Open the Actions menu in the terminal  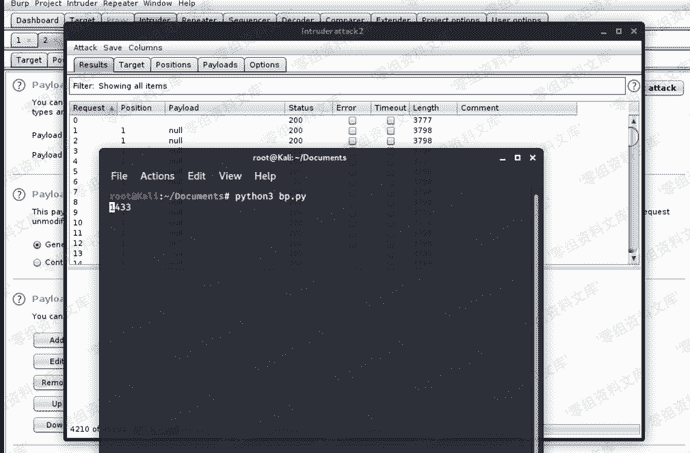point(157,176)
